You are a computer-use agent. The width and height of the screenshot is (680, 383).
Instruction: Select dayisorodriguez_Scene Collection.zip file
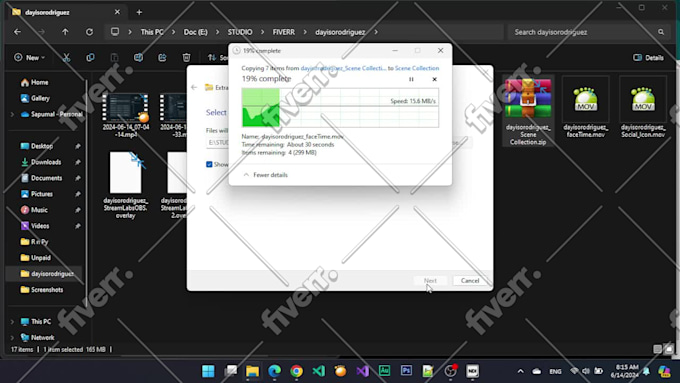[528, 111]
